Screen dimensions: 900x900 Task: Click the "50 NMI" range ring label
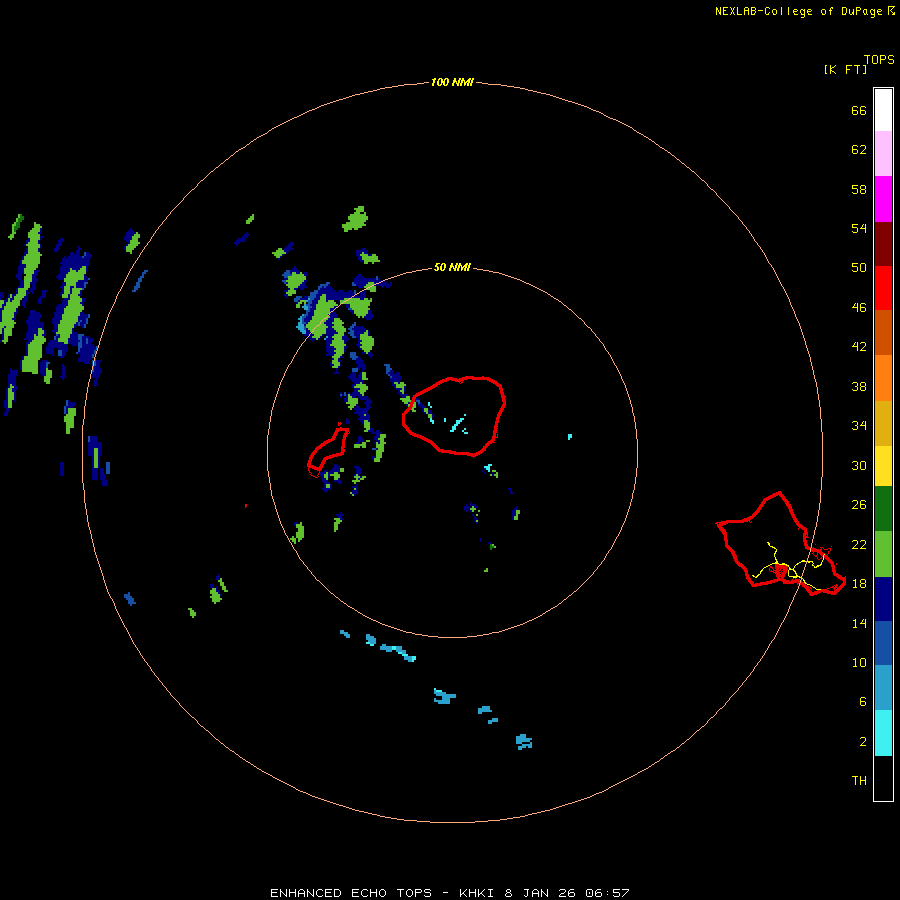point(452,267)
